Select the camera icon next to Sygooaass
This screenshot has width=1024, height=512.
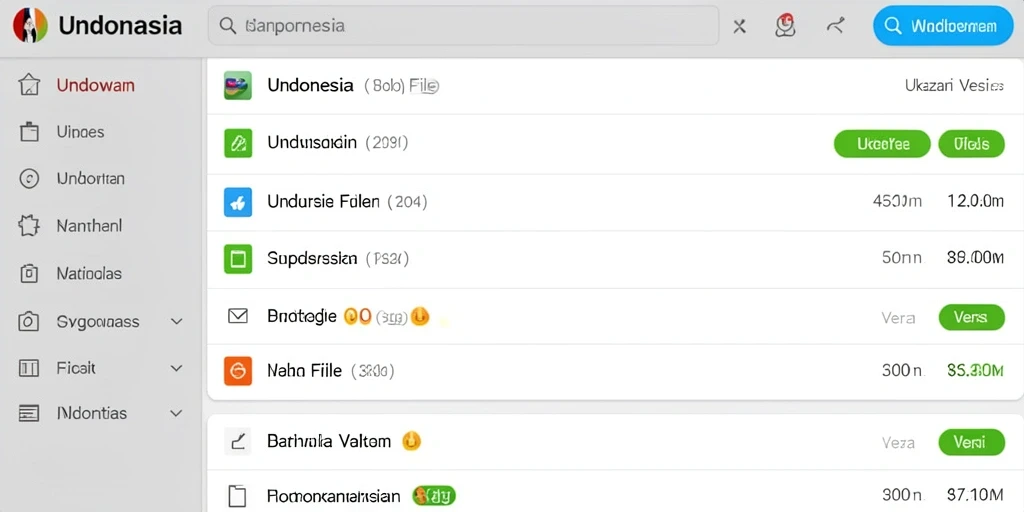point(29,321)
